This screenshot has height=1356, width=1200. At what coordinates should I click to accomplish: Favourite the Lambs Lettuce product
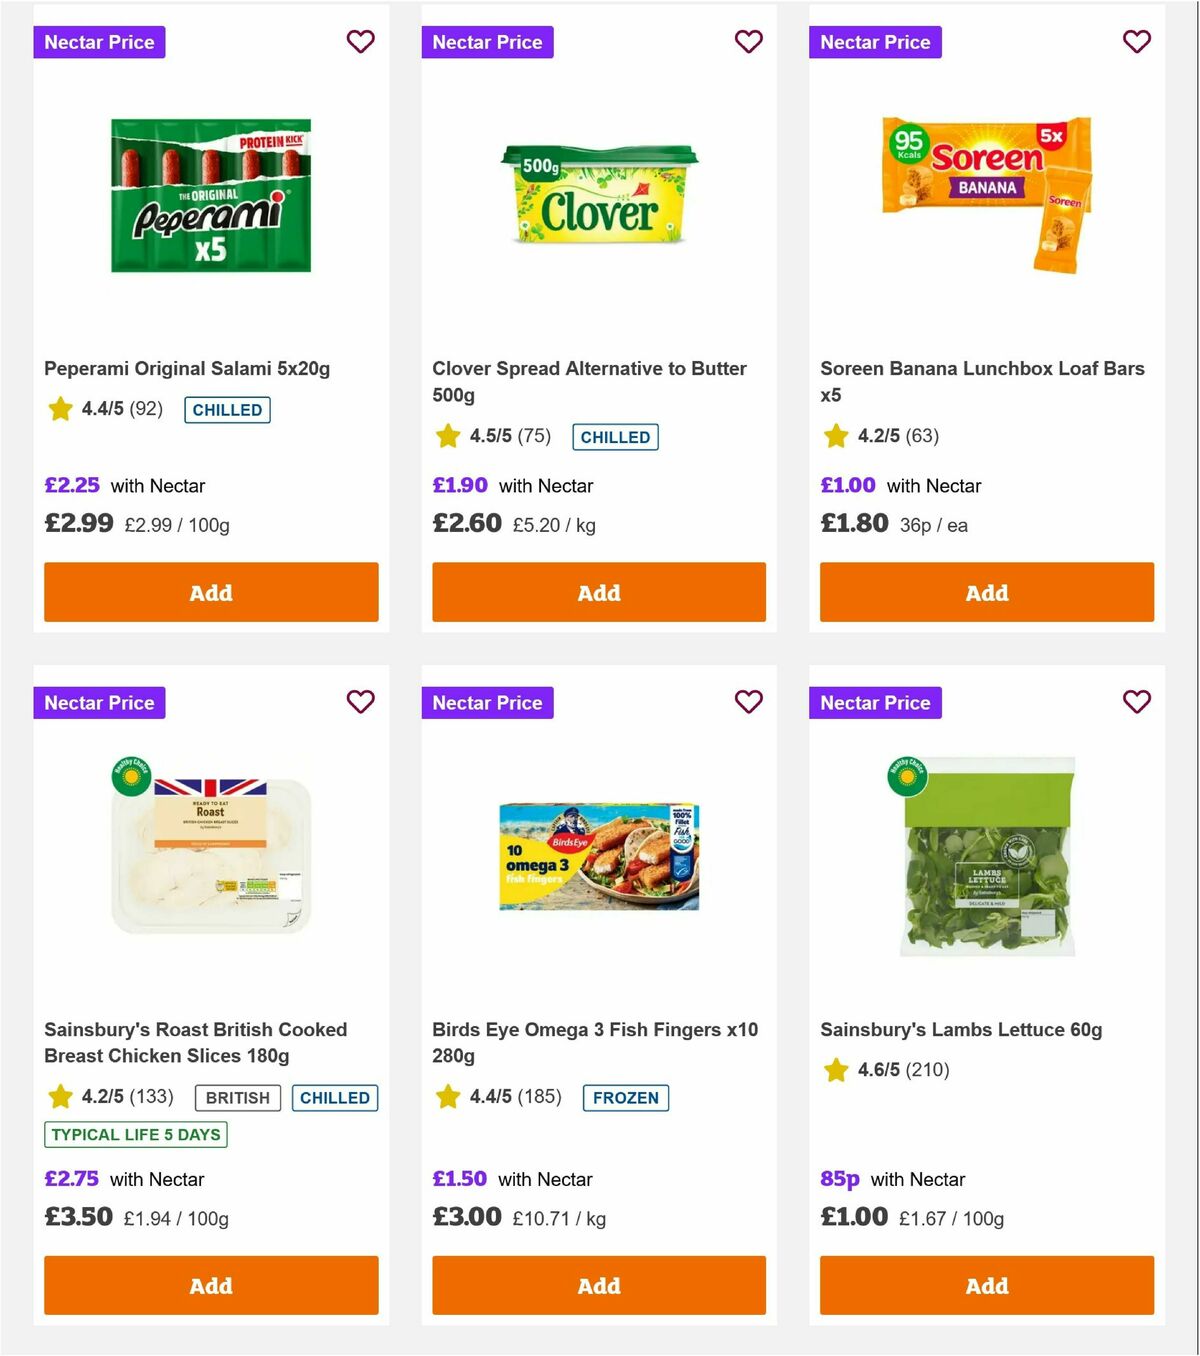pyautogui.click(x=1136, y=703)
